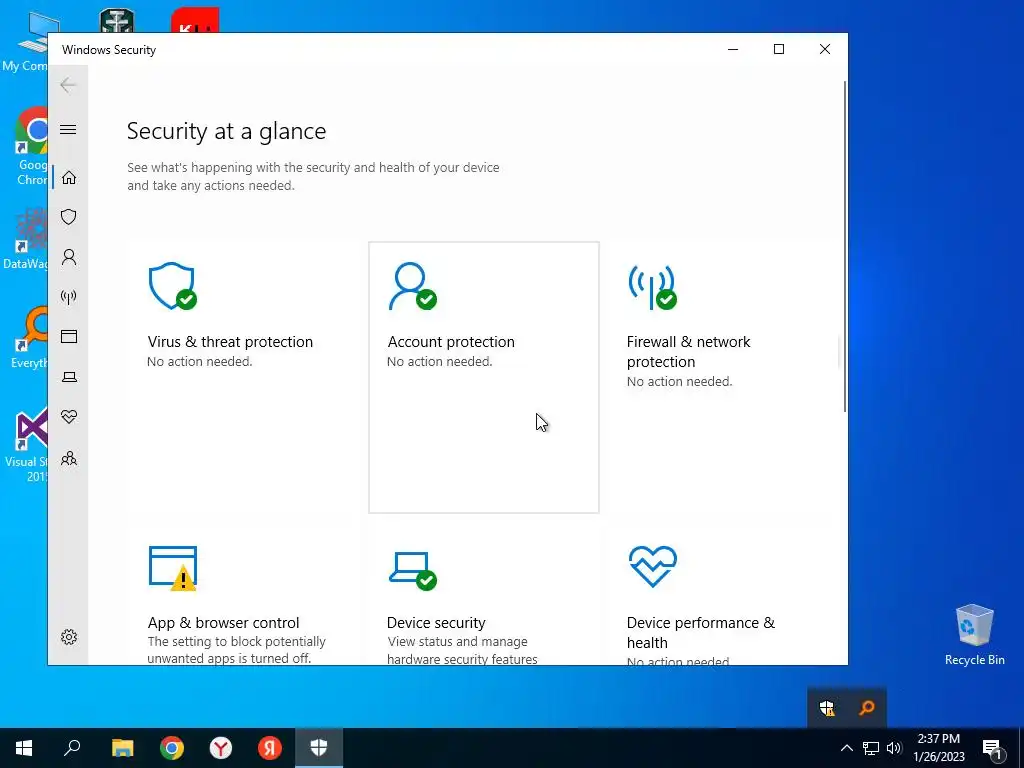Screen dimensions: 1024x768
Task: Expand hidden tray icons chevron
Action: 846,748
